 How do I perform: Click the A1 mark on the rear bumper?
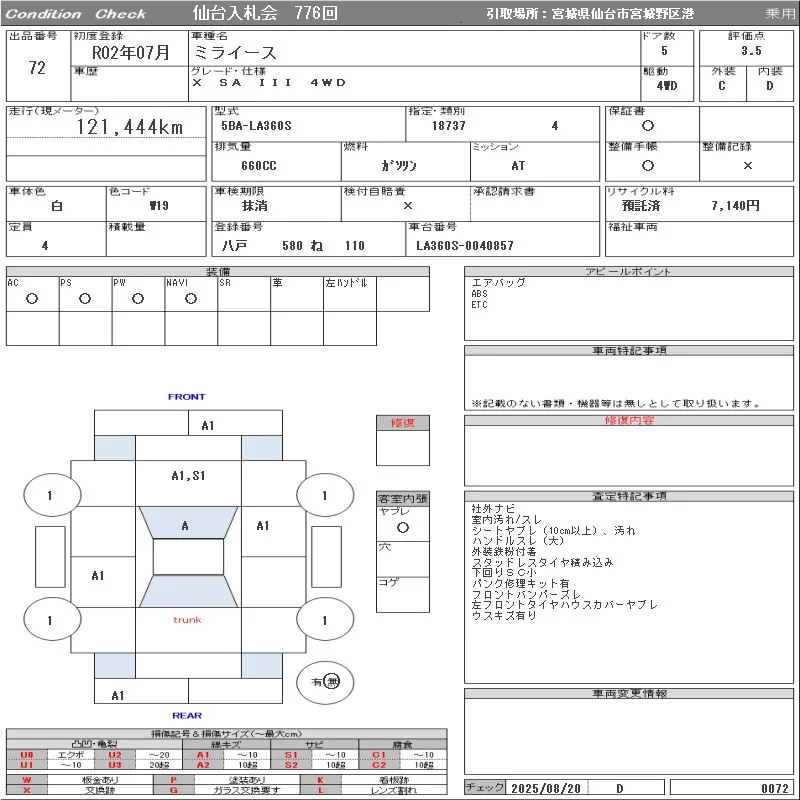click(x=118, y=695)
